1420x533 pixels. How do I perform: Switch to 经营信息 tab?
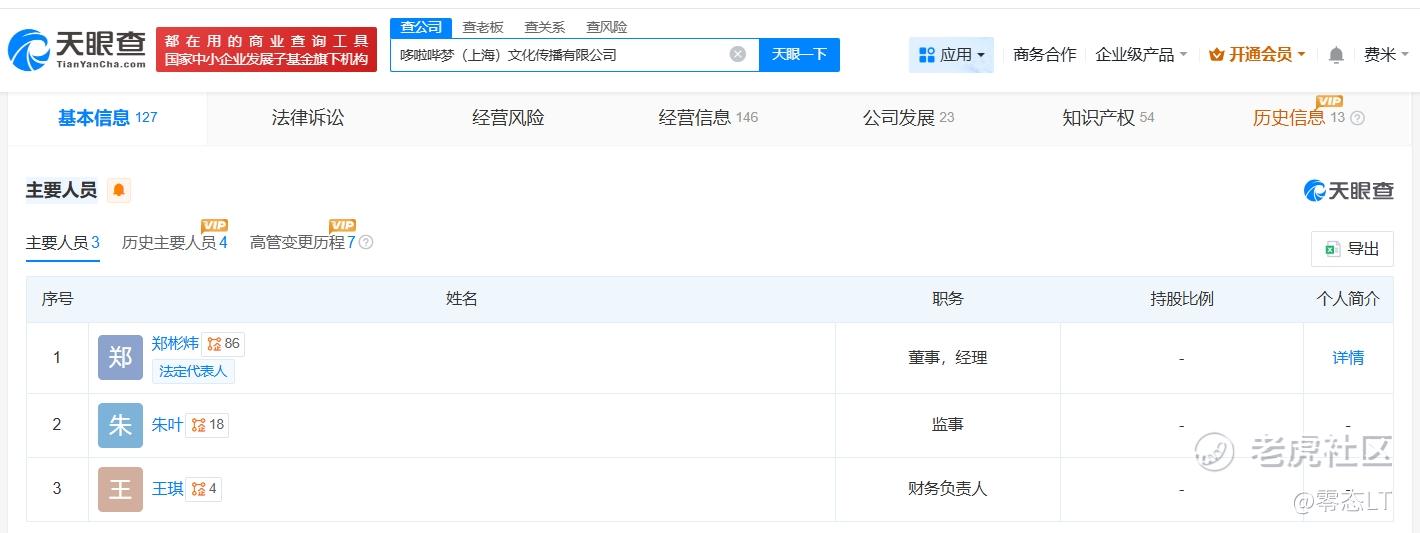pos(708,118)
